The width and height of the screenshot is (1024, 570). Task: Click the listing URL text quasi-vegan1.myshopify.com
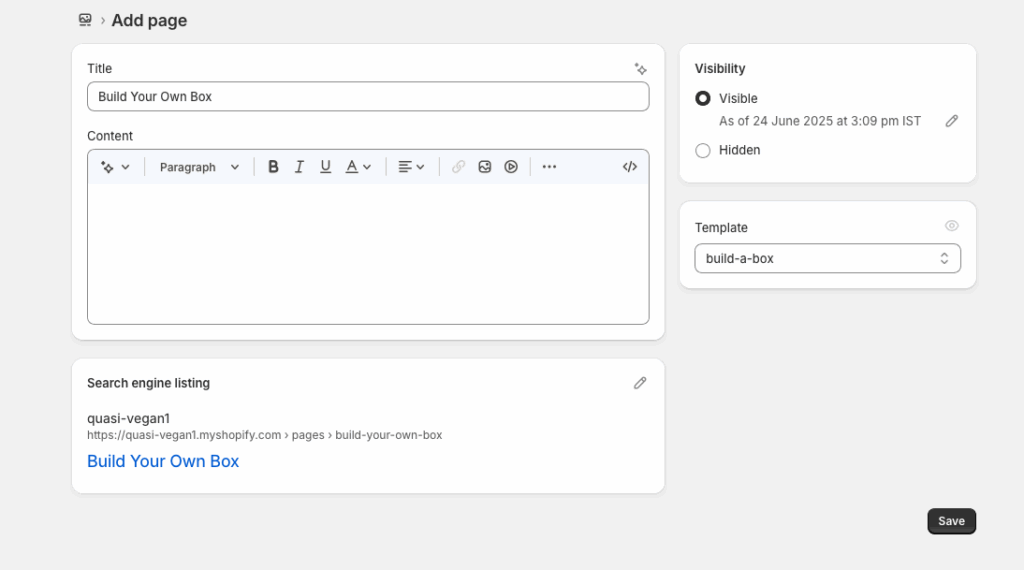coord(184,435)
